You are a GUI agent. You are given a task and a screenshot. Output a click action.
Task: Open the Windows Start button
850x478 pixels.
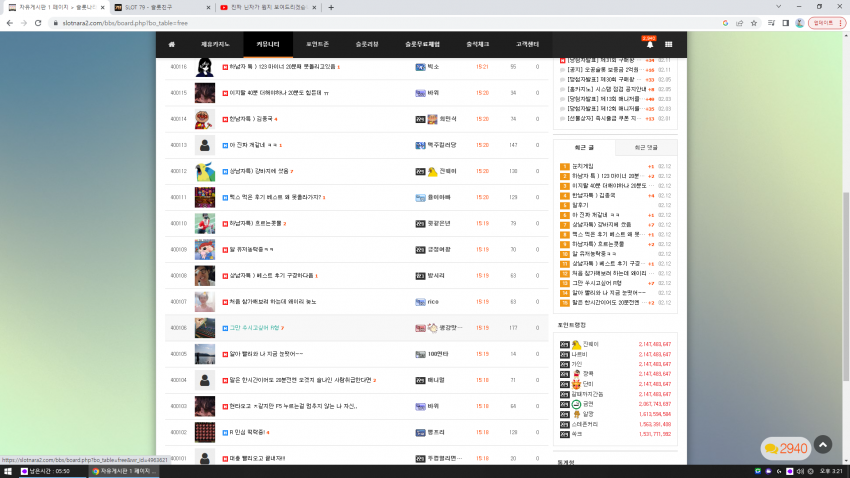coord(8,471)
